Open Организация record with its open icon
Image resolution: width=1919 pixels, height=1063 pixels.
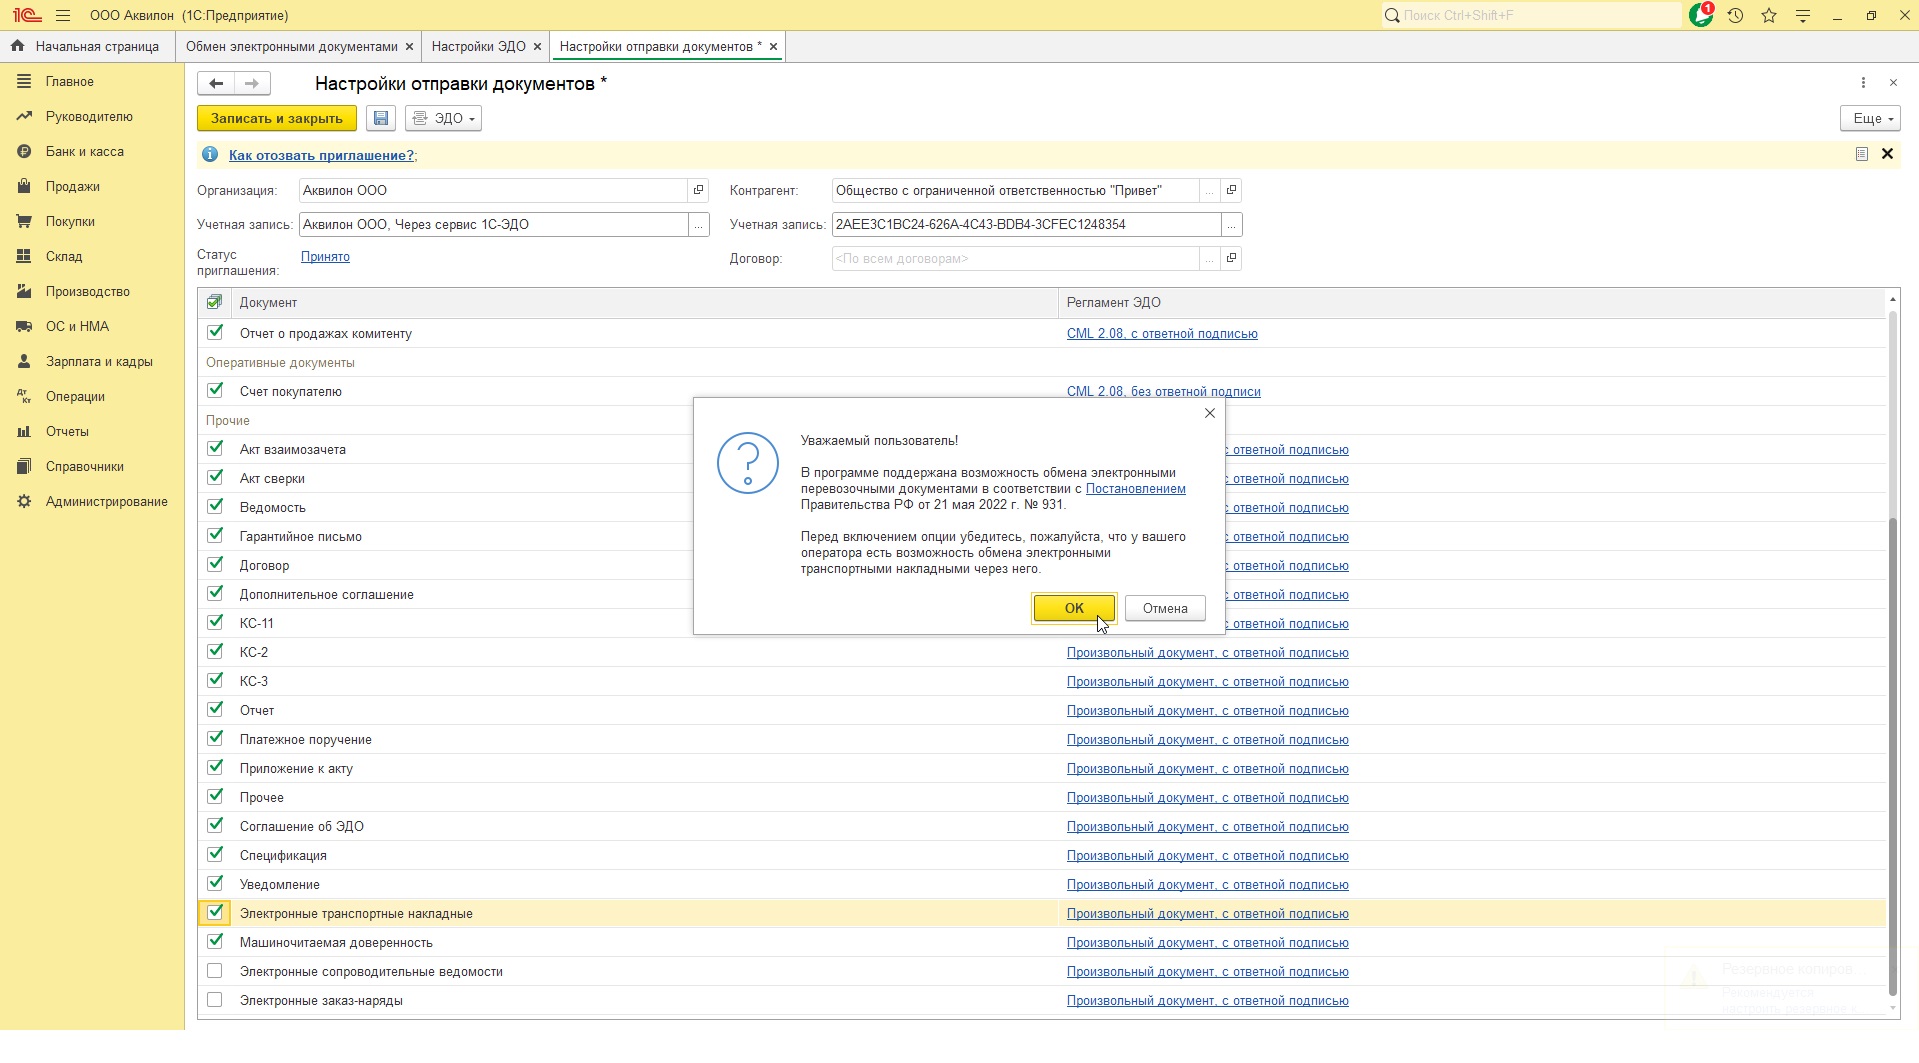tap(699, 190)
